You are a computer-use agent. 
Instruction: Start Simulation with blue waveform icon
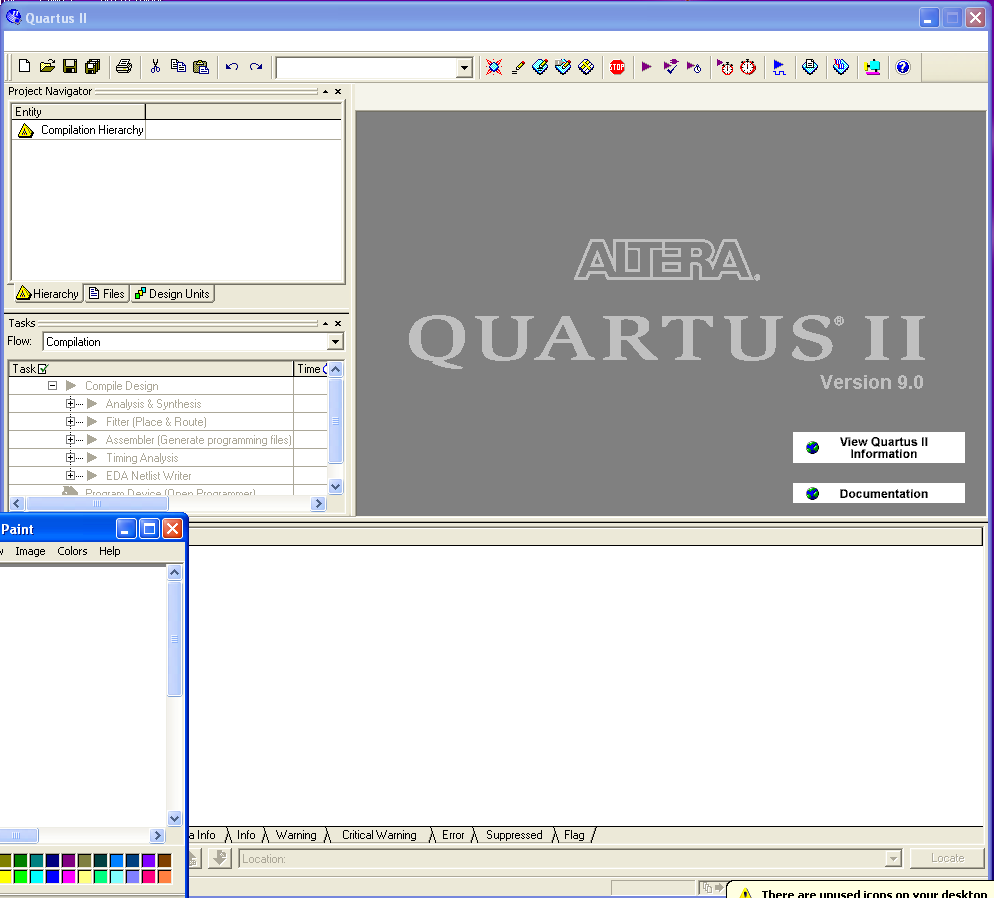779,67
